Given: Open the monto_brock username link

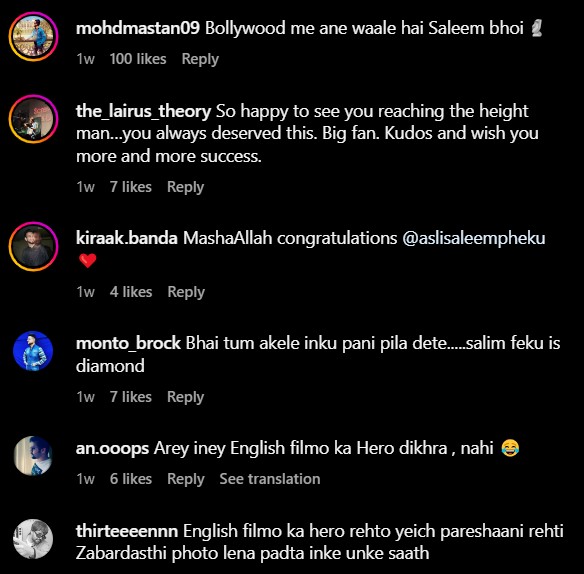Looking at the screenshot, I should tap(128, 343).
